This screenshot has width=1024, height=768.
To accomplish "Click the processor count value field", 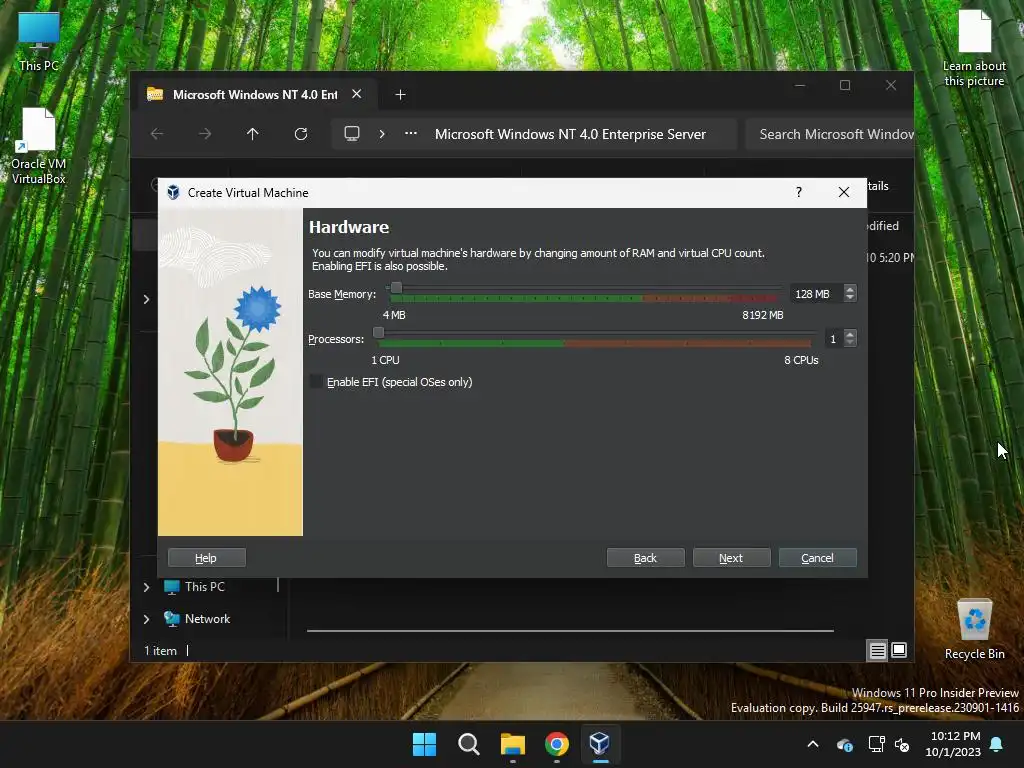I will [833, 339].
